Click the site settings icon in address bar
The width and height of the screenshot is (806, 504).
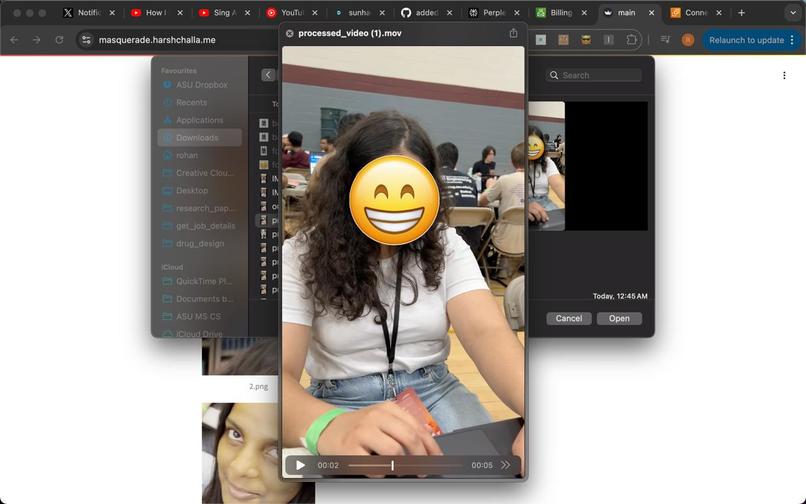86,40
